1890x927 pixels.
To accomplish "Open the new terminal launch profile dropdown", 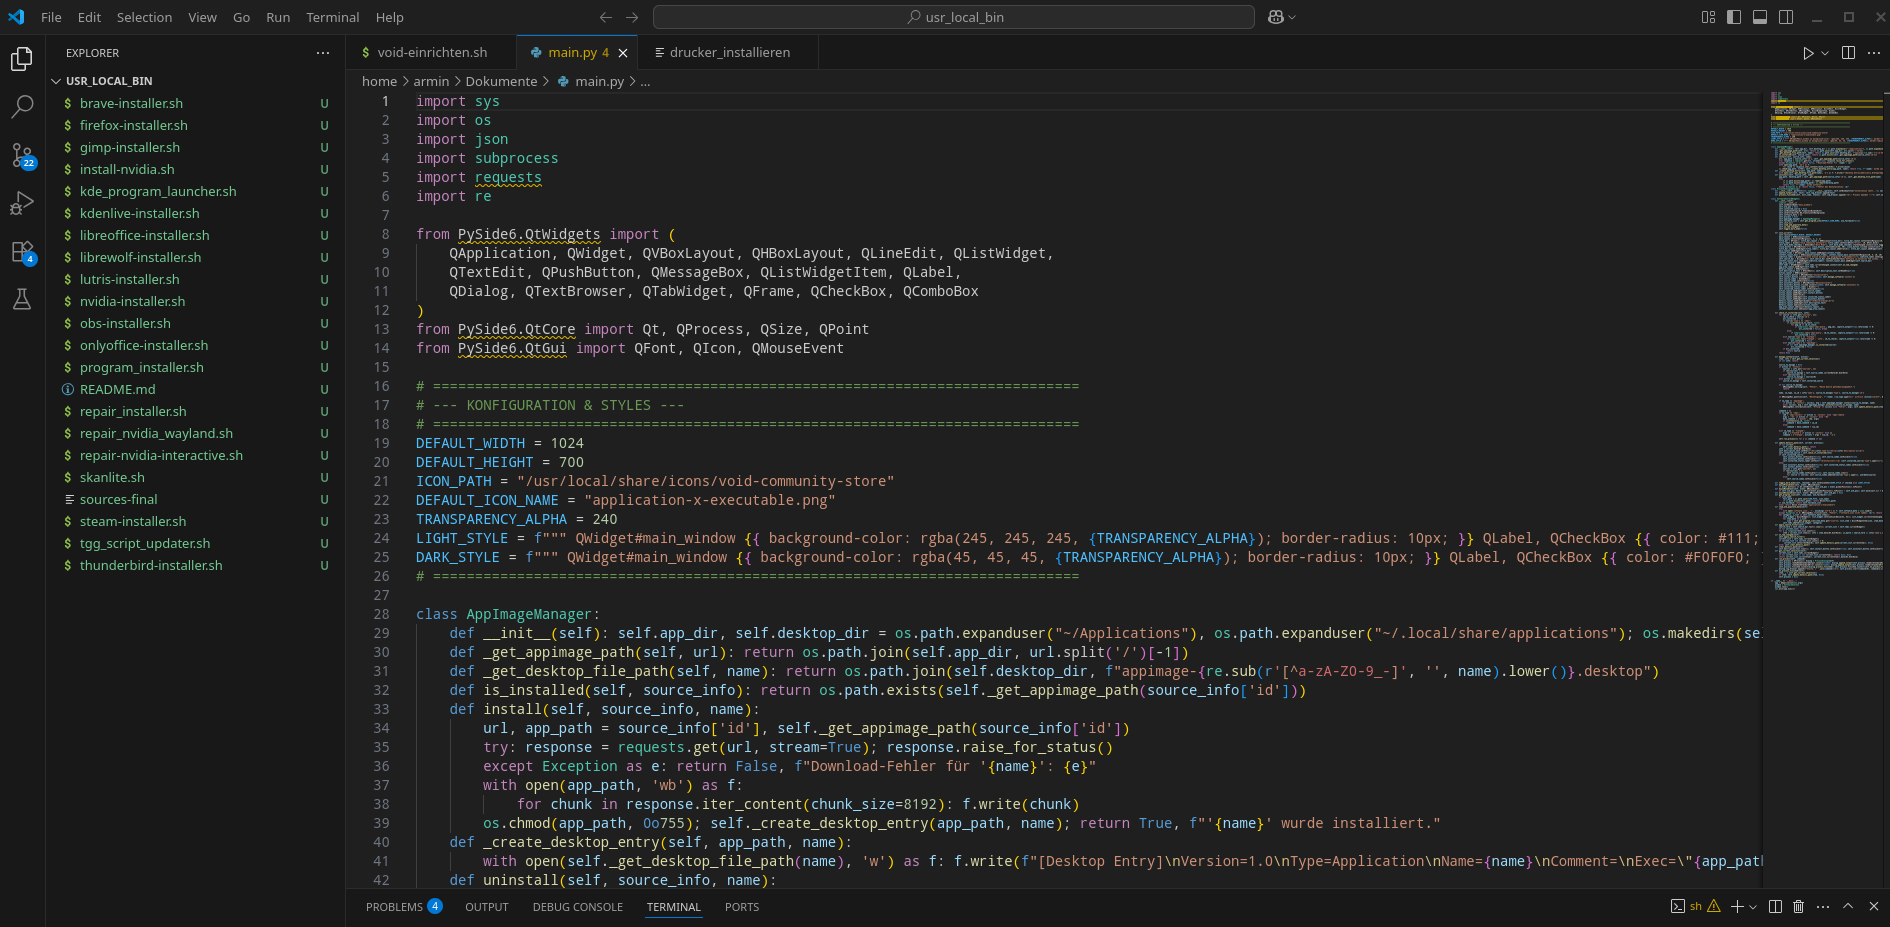I will pos(1753,907).
